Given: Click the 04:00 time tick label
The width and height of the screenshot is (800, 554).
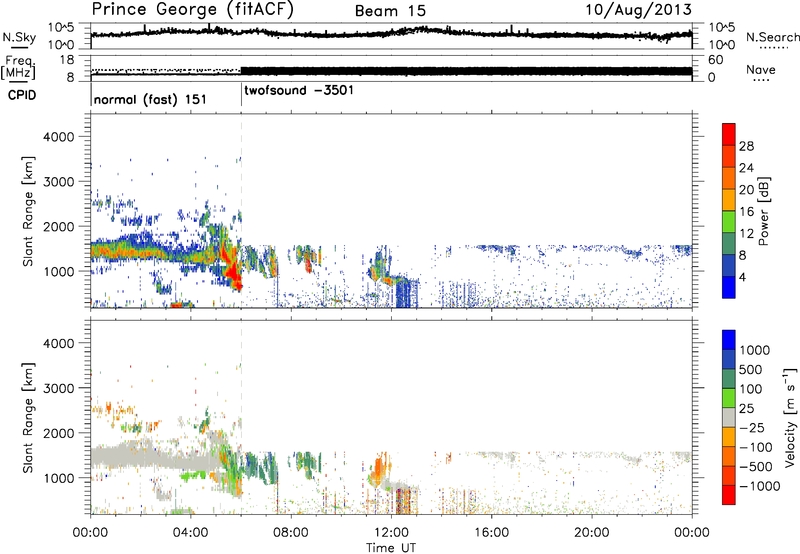Looking at the screenshot, I should [190, 532].
